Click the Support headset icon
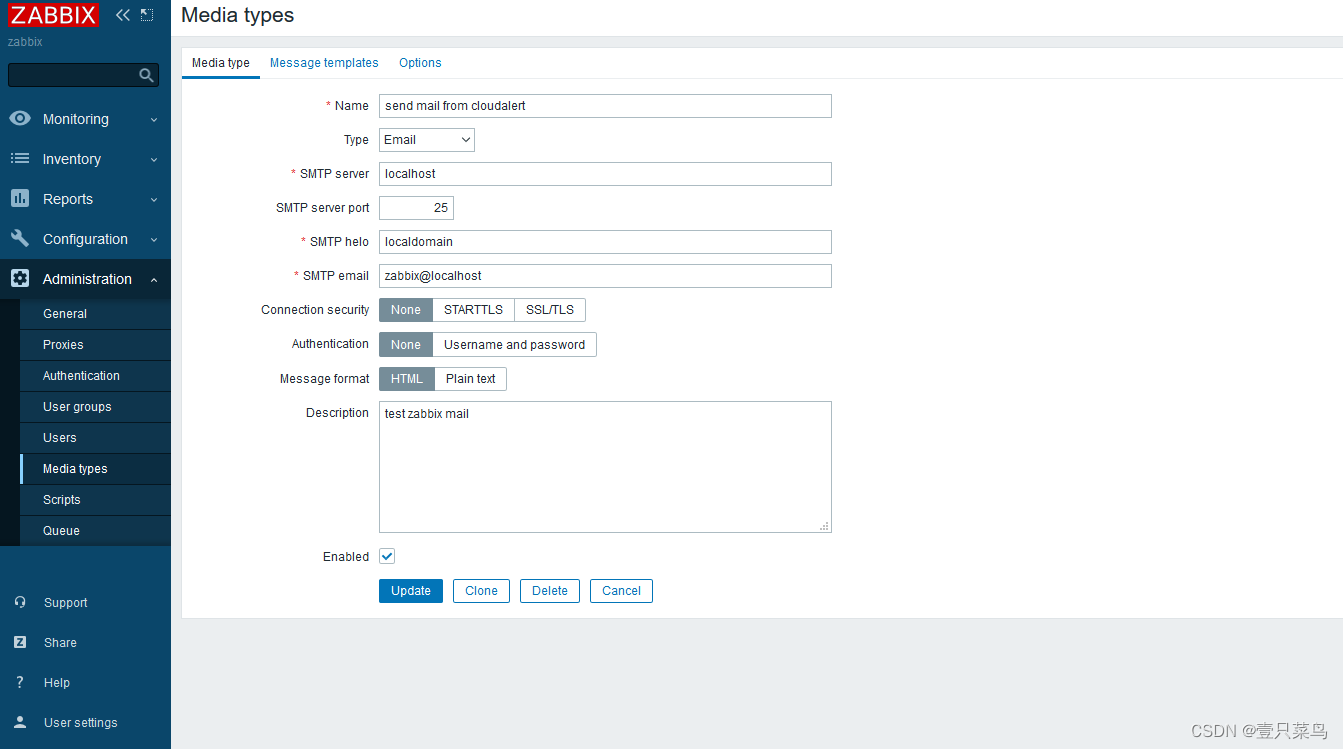 [x=20, y=602]
